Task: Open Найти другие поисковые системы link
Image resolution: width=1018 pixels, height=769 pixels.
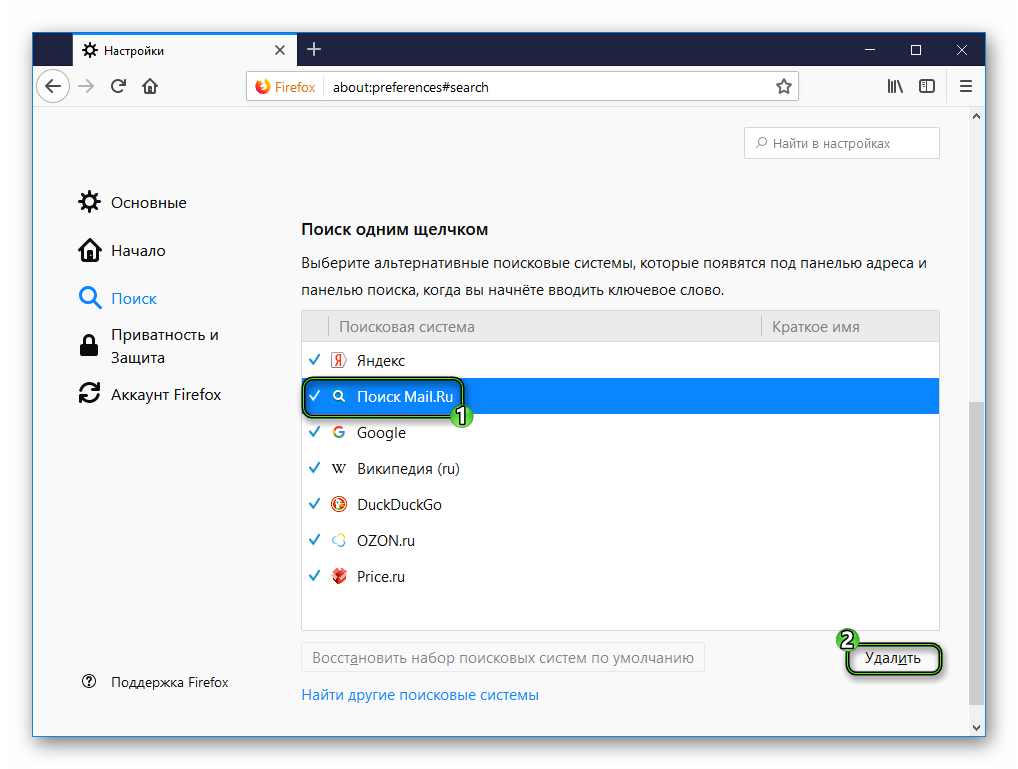Action: point(420,695)
